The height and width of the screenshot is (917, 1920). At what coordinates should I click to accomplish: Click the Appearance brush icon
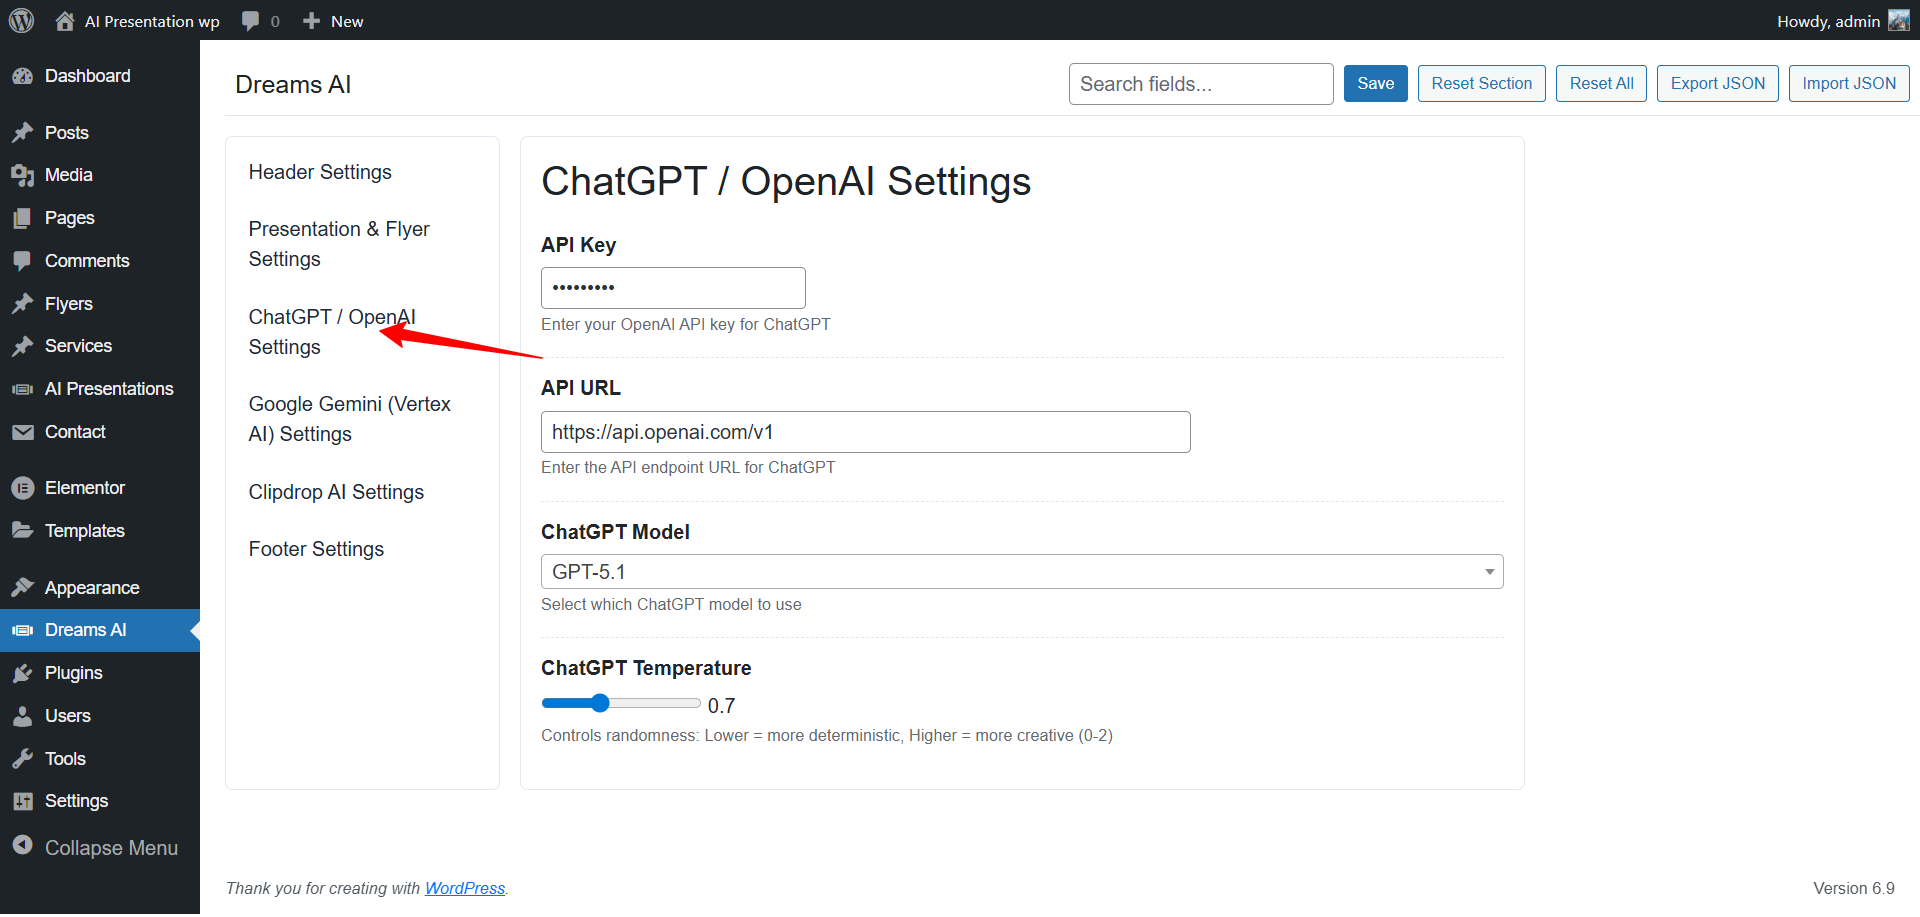pos(23,588)
